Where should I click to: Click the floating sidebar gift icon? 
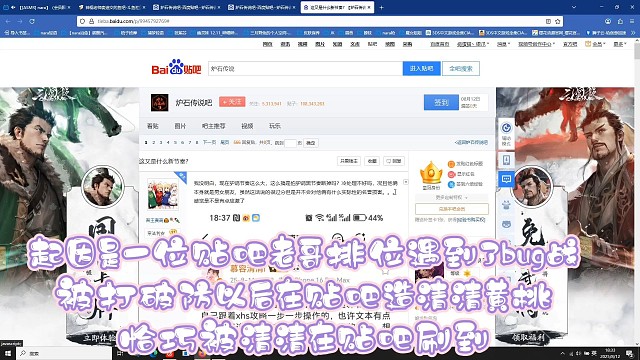pos(506,205)
